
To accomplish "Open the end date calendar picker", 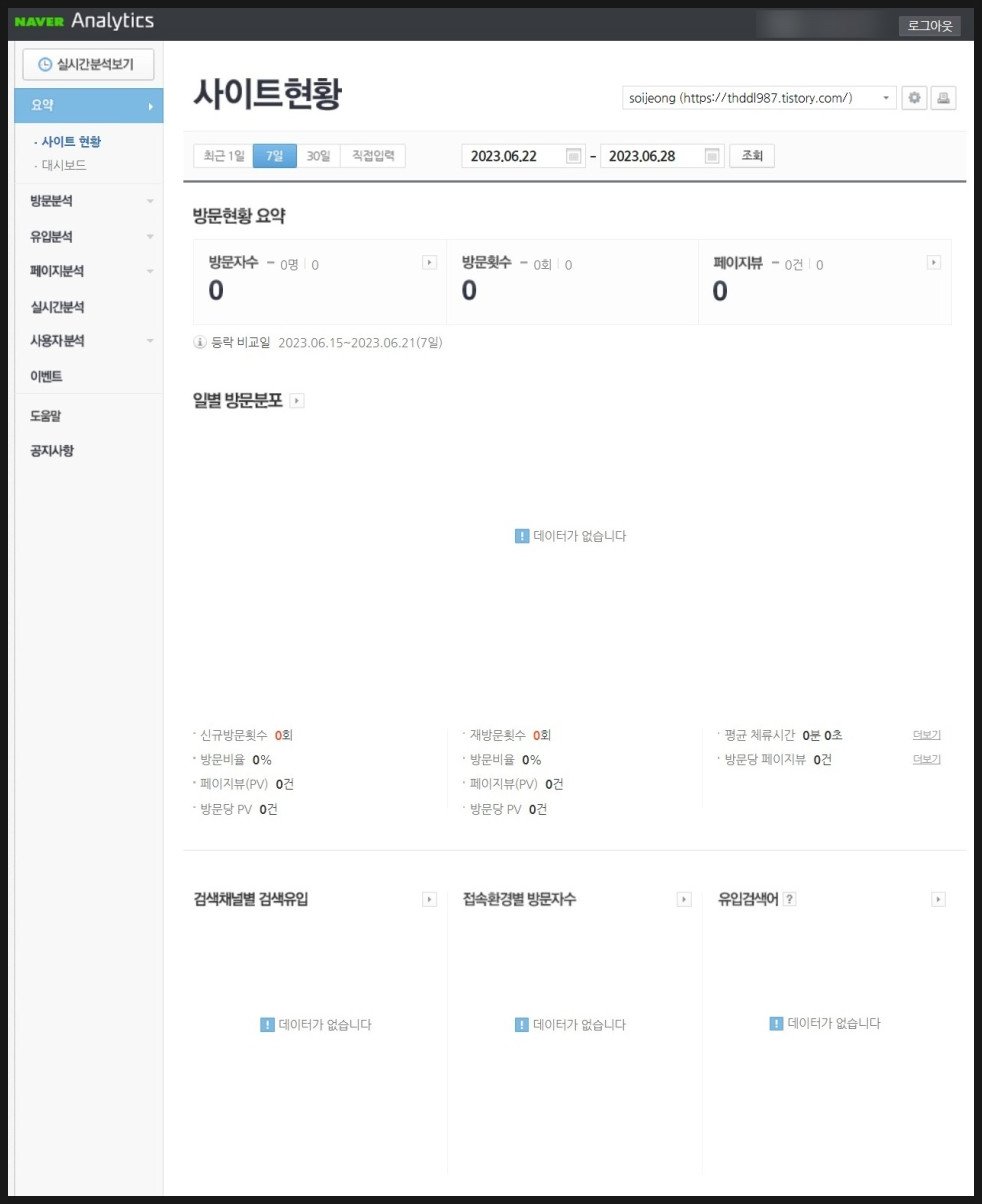I will [711, 156].
